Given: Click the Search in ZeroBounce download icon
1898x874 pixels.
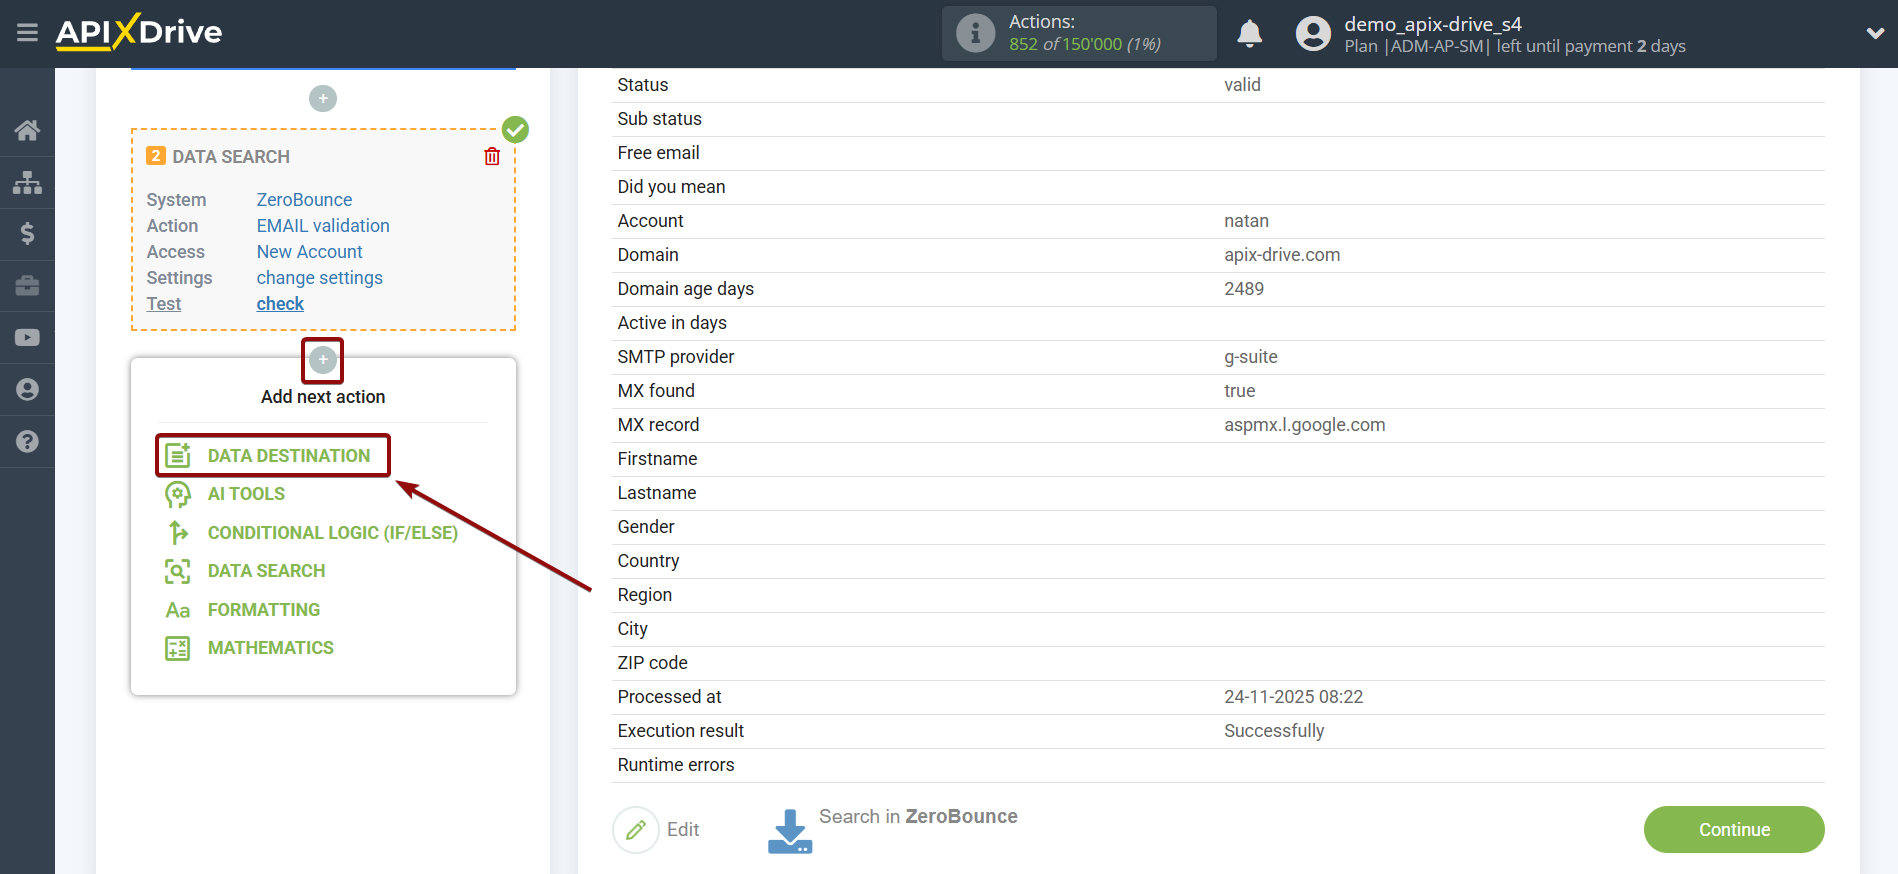Looking at the screenshot, I should click(790, 831).
